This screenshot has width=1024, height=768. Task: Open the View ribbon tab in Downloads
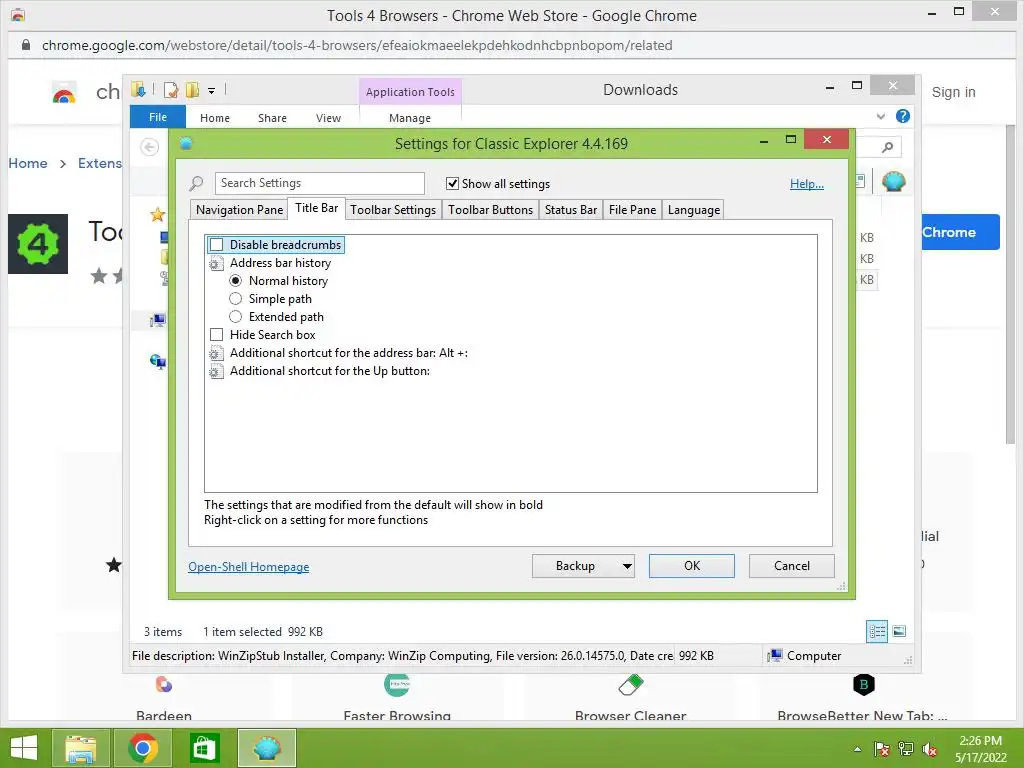328,118
